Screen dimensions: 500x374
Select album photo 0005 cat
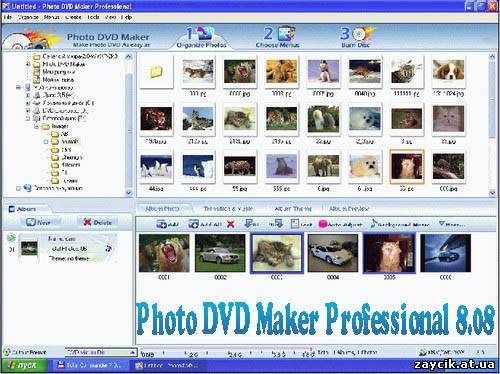tap(389, 253)
